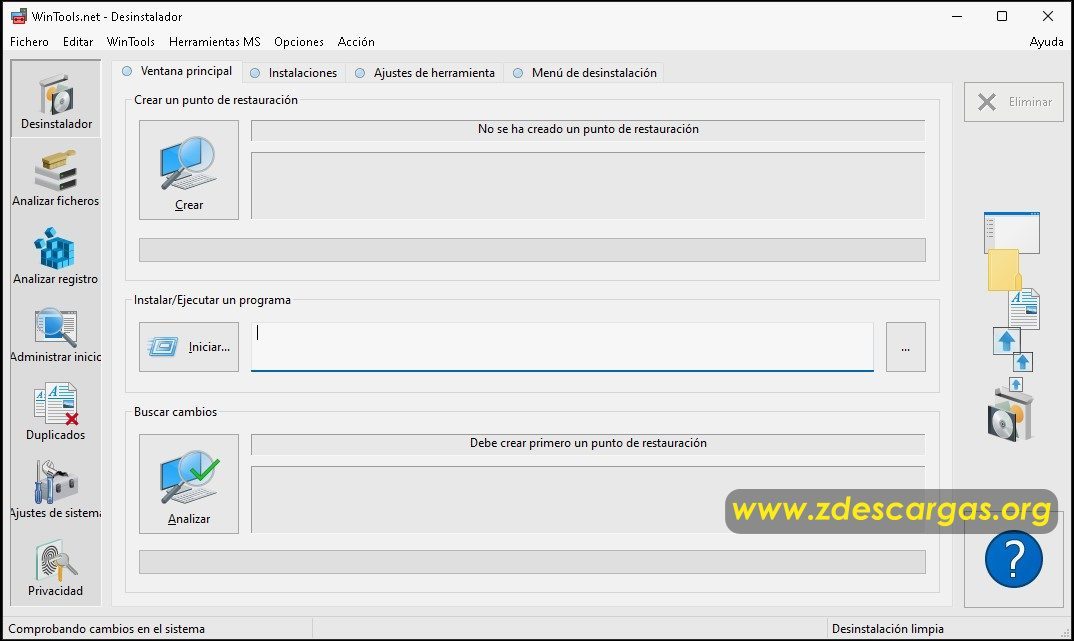1074x641 pixels.
Task: Open the Herramientas MS menu
Action: [x=214, y=42]
